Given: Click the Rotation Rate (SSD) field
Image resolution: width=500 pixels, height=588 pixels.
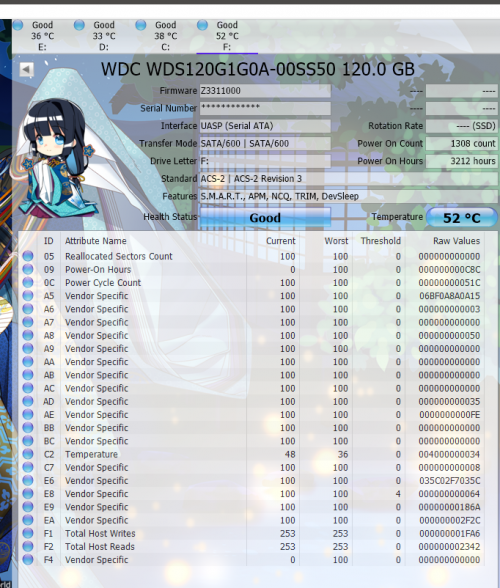Looking at the screenshot, I should [462, 126].
